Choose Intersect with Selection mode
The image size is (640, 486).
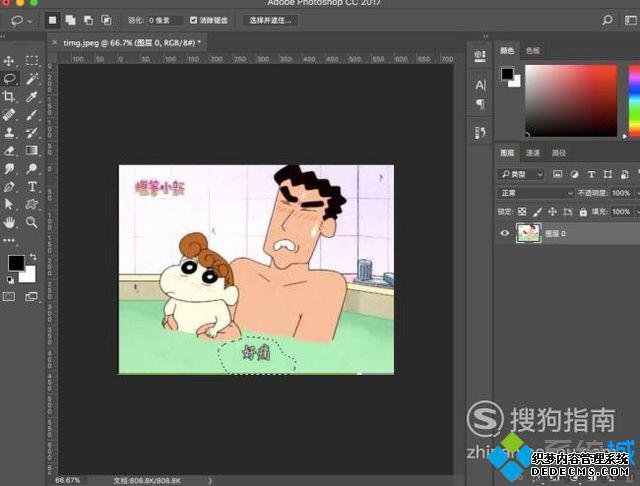[107, 20]
